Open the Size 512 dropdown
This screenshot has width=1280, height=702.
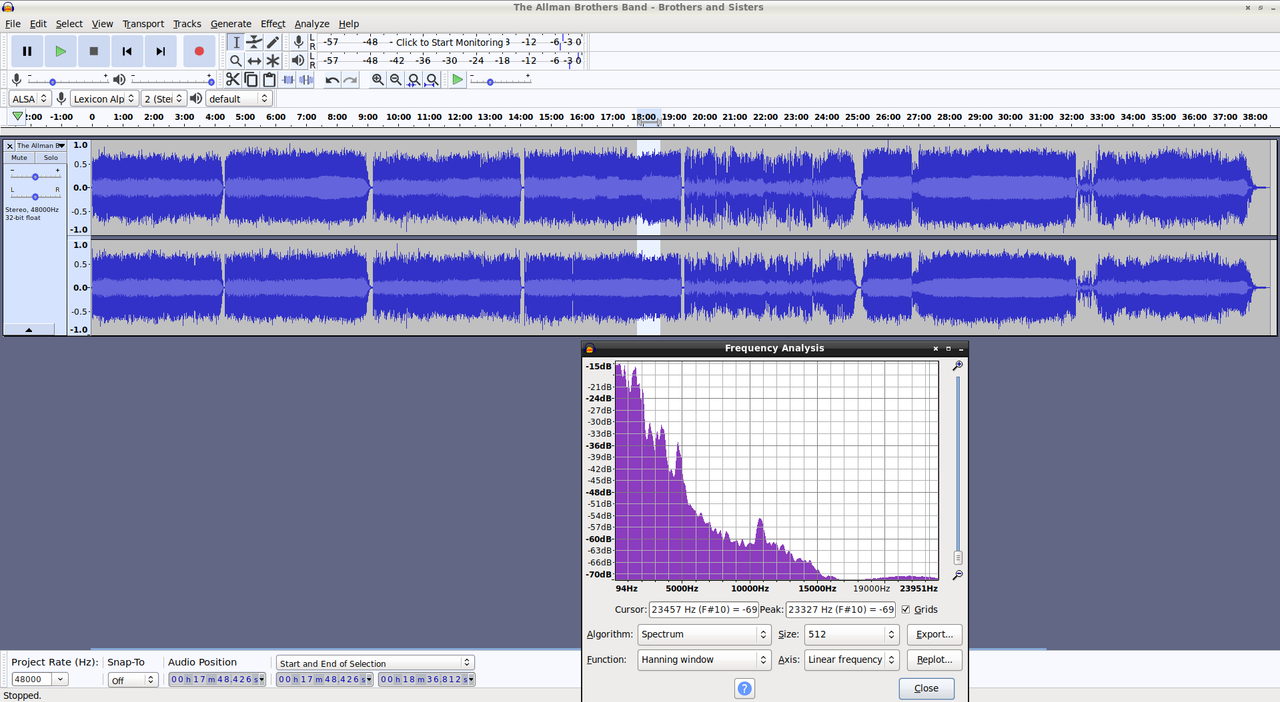coord(851,634)
